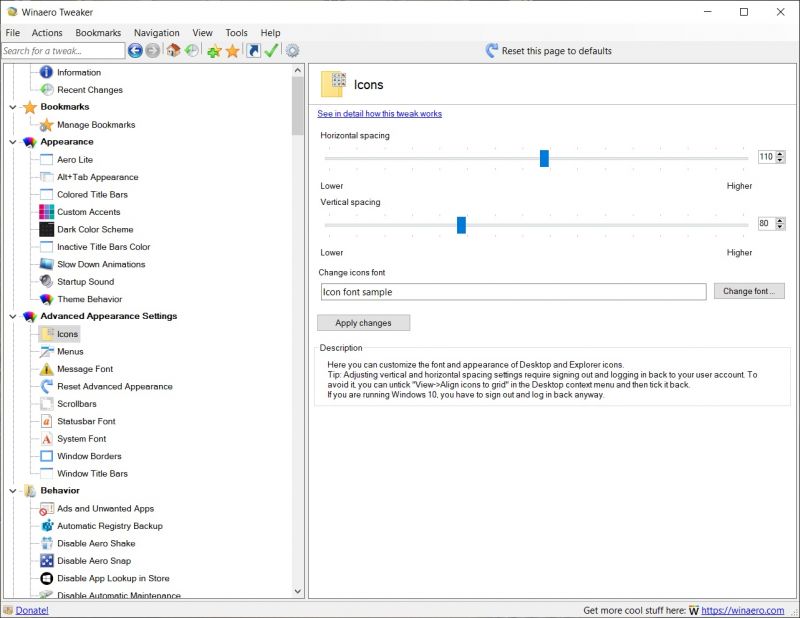This screenshot has height=618, width=800.
Task: Click the Disable App Lookup in Store icon
Action: 46,578
